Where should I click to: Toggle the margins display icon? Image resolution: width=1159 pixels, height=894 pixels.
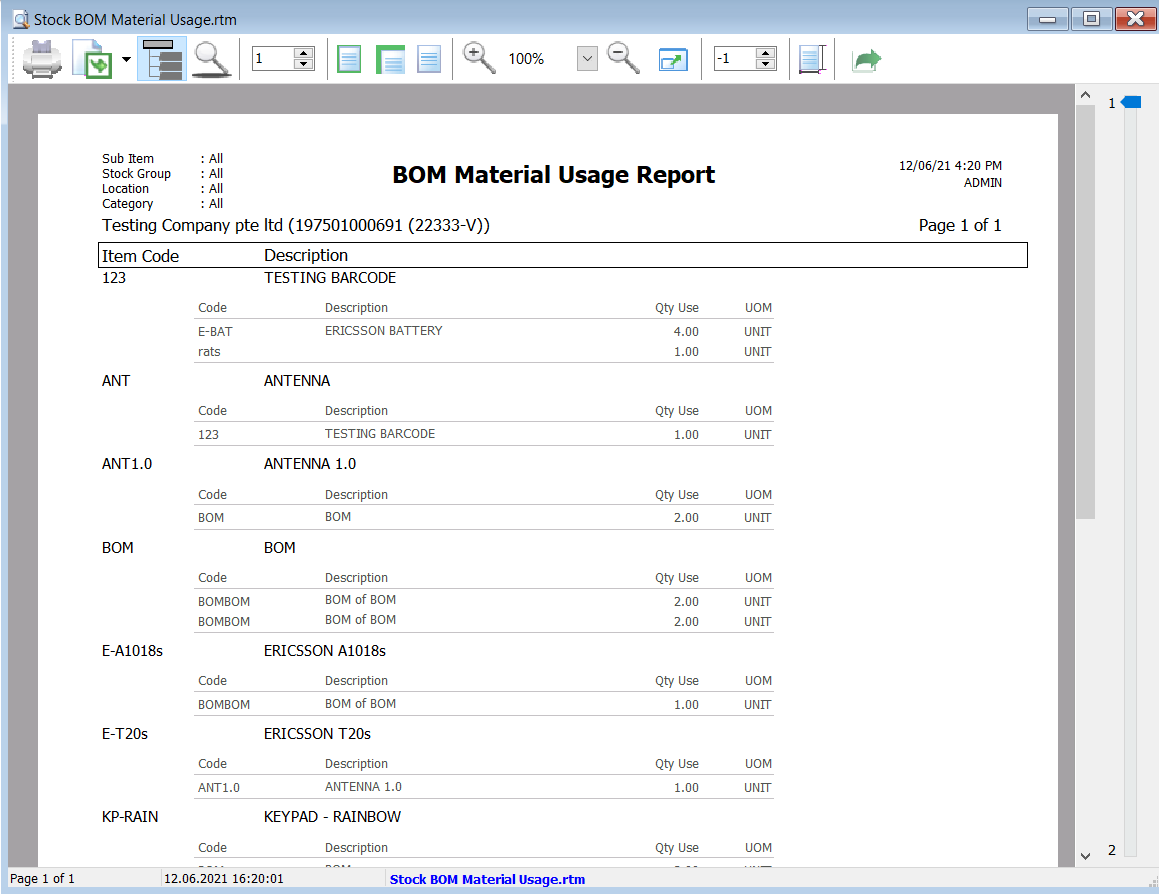(x=812, y=58)
